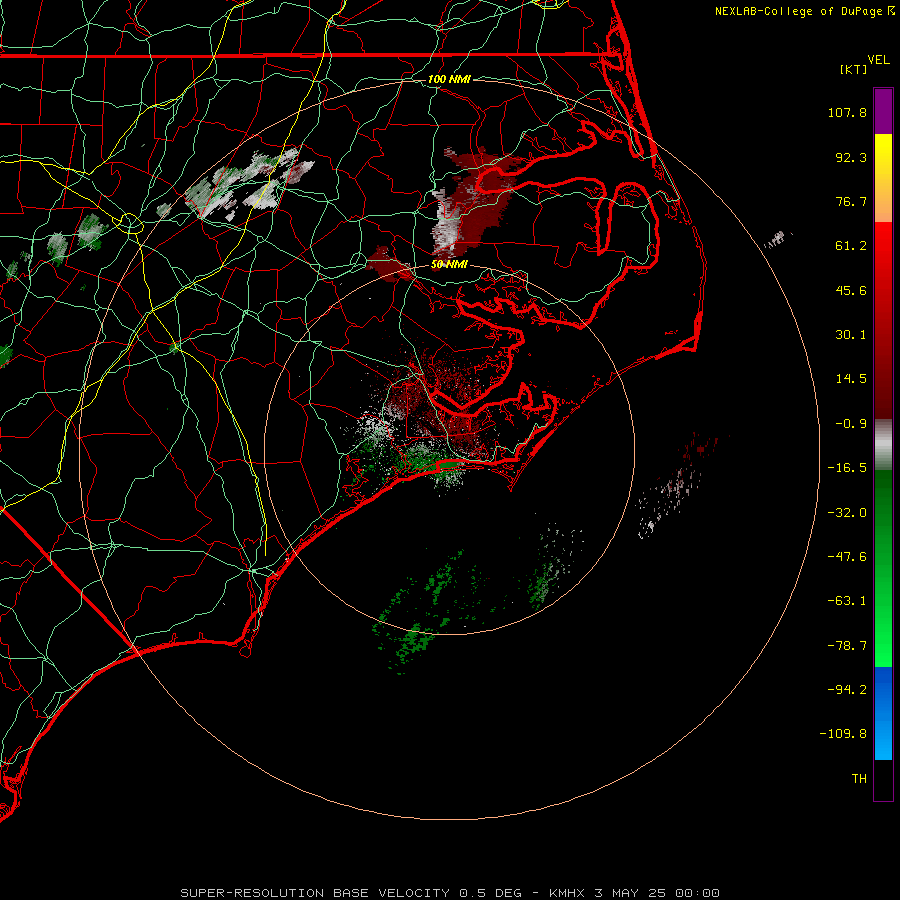The width and height of the screenshot is (900, 900).
Task: Select the -109.8 velocity scale value
Action: [x=843, y=734]
